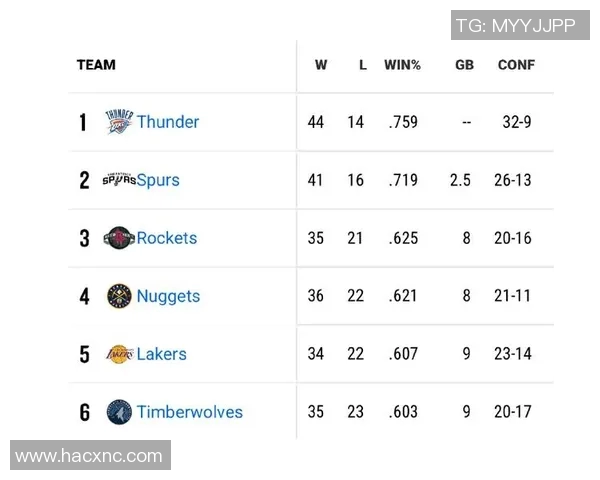Screen dimensions: 600x480
Task: Visit the Lakers team link
Action: 162,354
